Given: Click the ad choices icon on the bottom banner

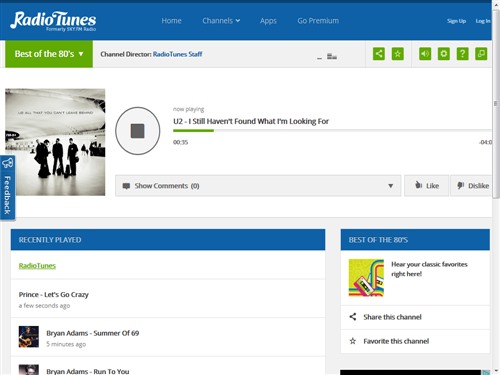Looking at the screenshot, I should point(486,372).
